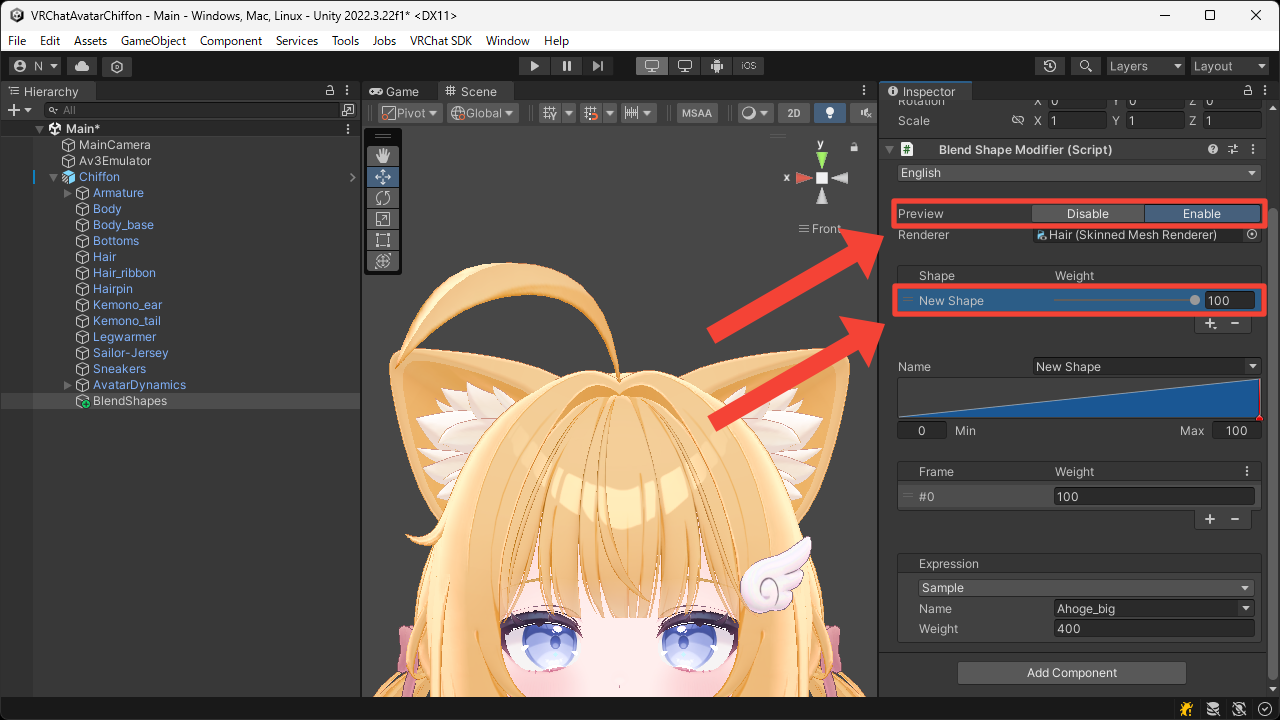This screenshot has width=1280, height=720.
Task: Disable the blend shape preview
Action: (1087, 214)
